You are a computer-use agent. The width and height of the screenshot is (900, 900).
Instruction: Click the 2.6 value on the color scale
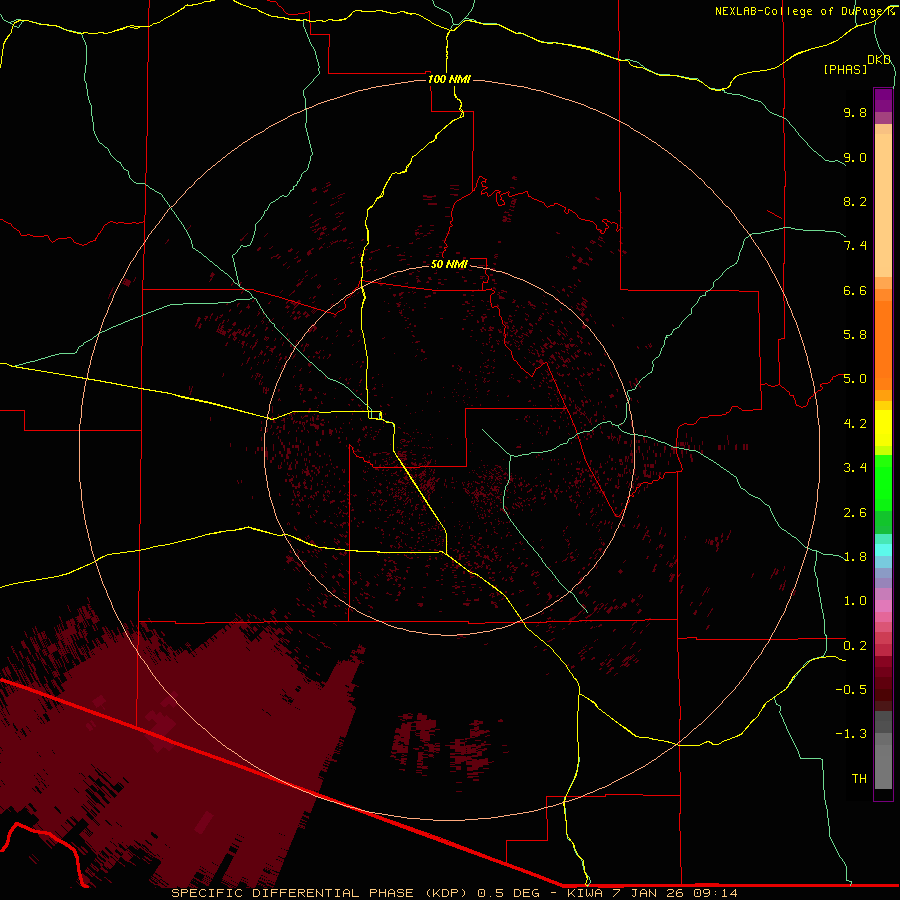pos(855,513)
